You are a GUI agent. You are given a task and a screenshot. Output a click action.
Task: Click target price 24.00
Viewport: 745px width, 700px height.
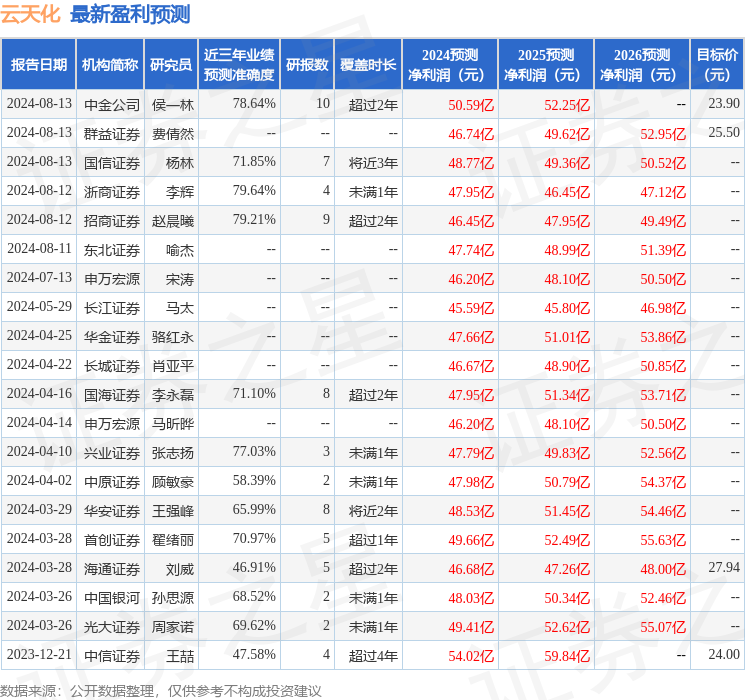point(724,654)
